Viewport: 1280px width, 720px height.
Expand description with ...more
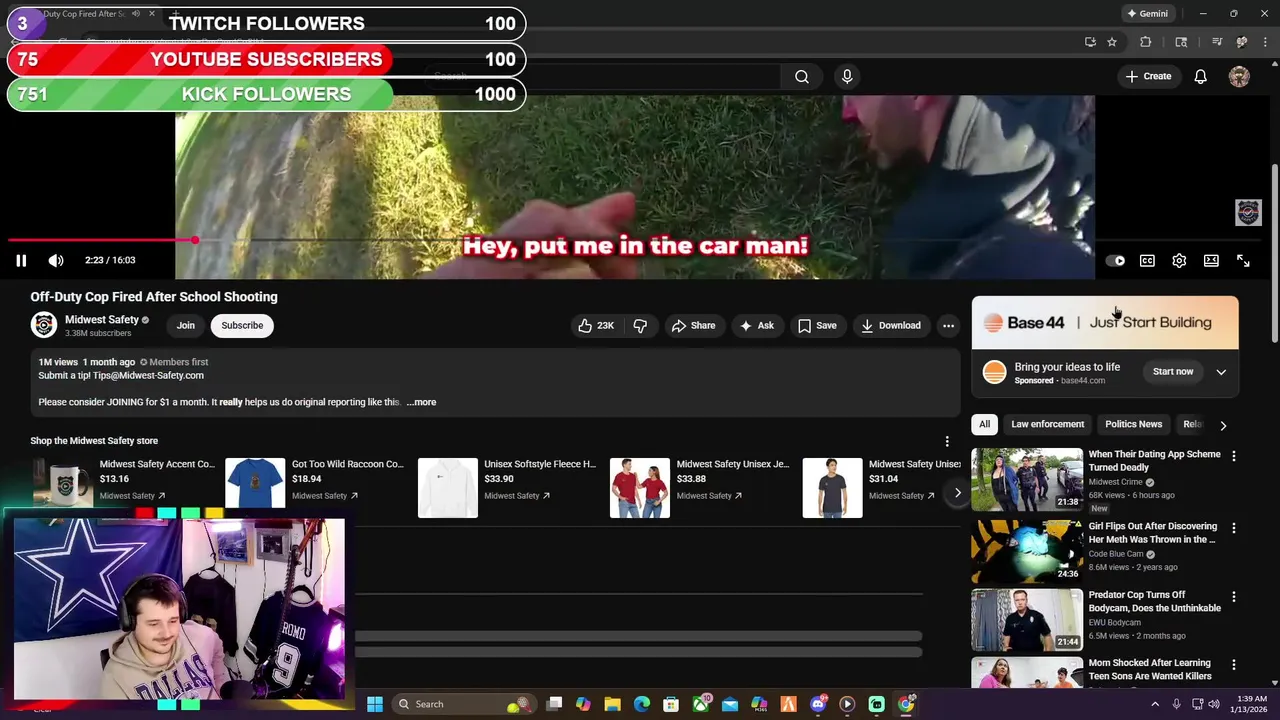tap(421, 402)
